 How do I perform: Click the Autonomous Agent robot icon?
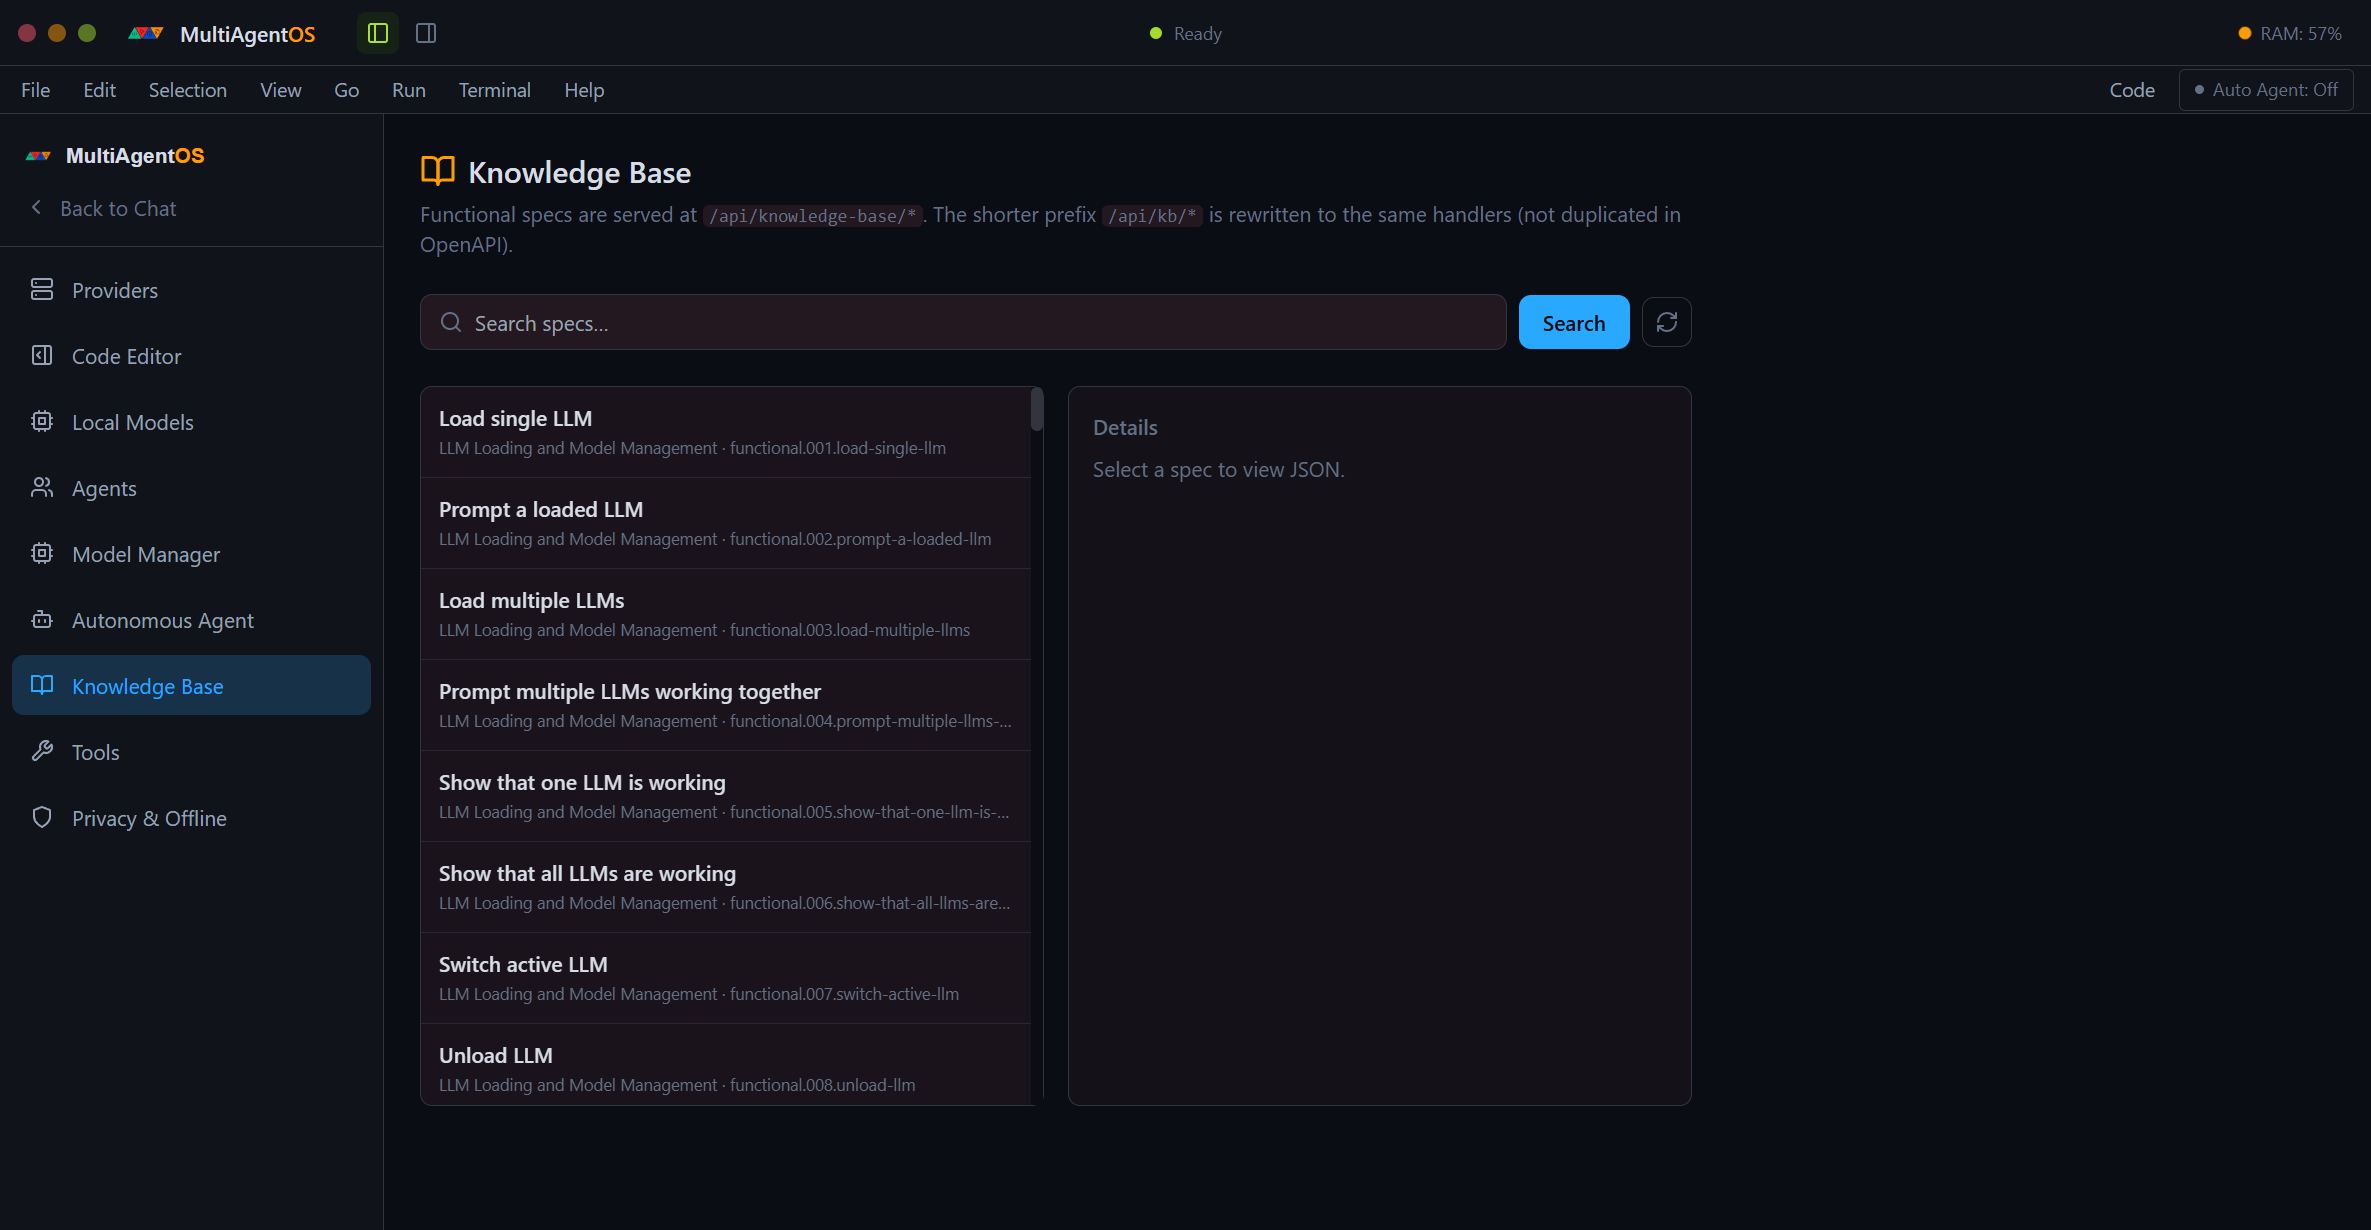click(x=42, y=620)
